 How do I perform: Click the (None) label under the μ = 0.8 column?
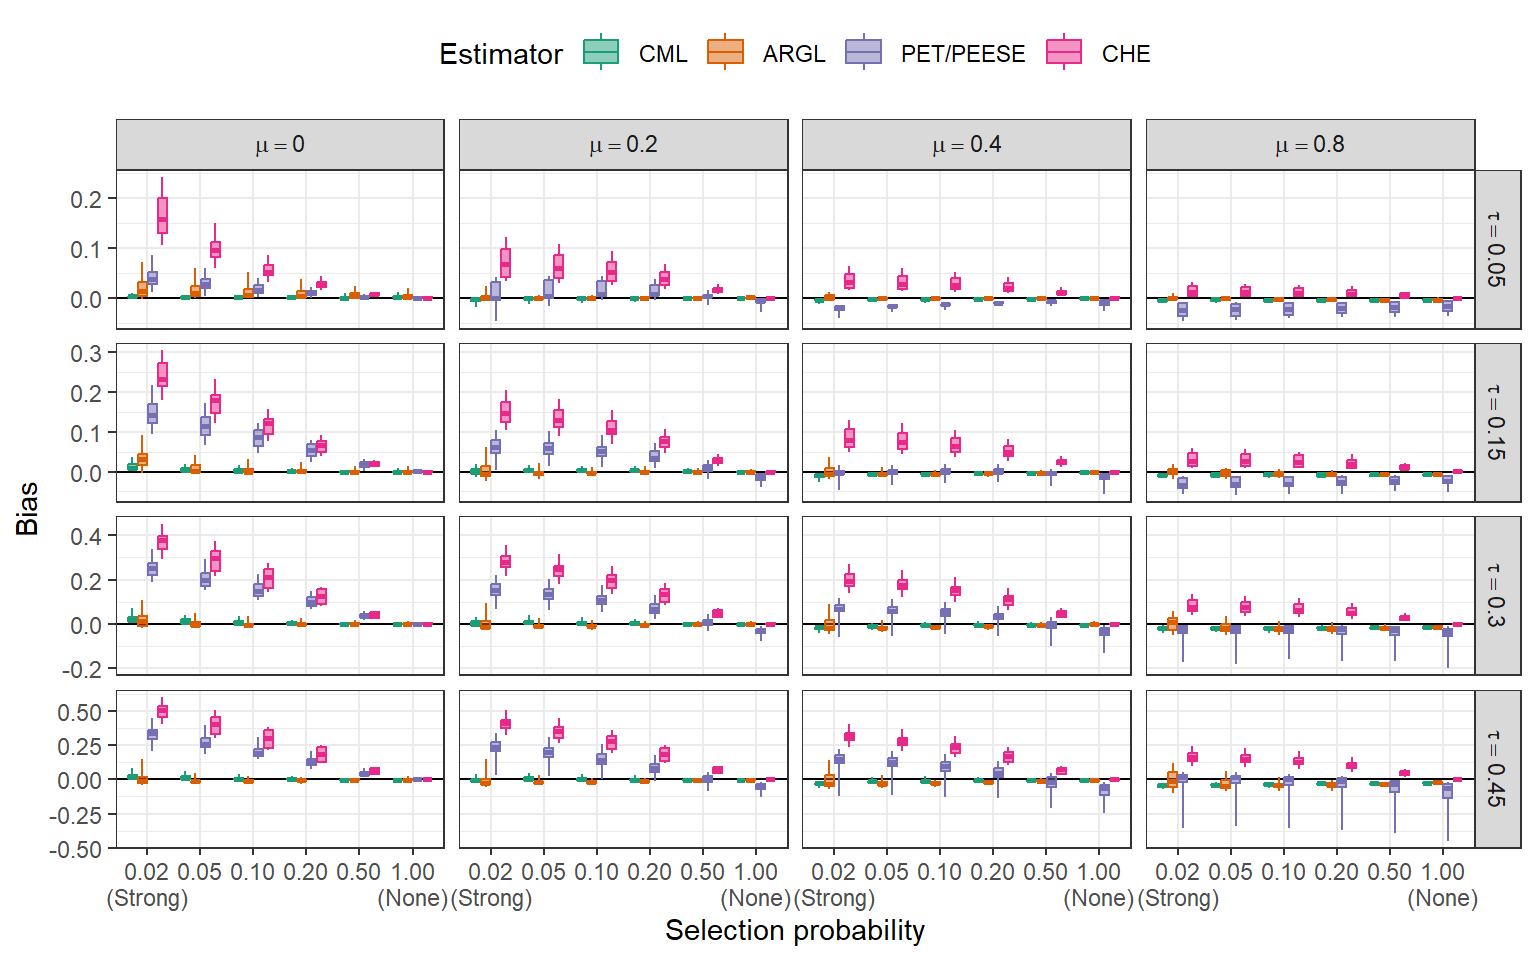[x=1442, y=898]
